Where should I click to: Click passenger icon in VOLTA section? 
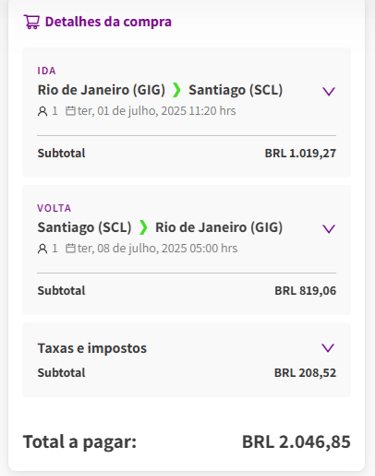(42, 249)
